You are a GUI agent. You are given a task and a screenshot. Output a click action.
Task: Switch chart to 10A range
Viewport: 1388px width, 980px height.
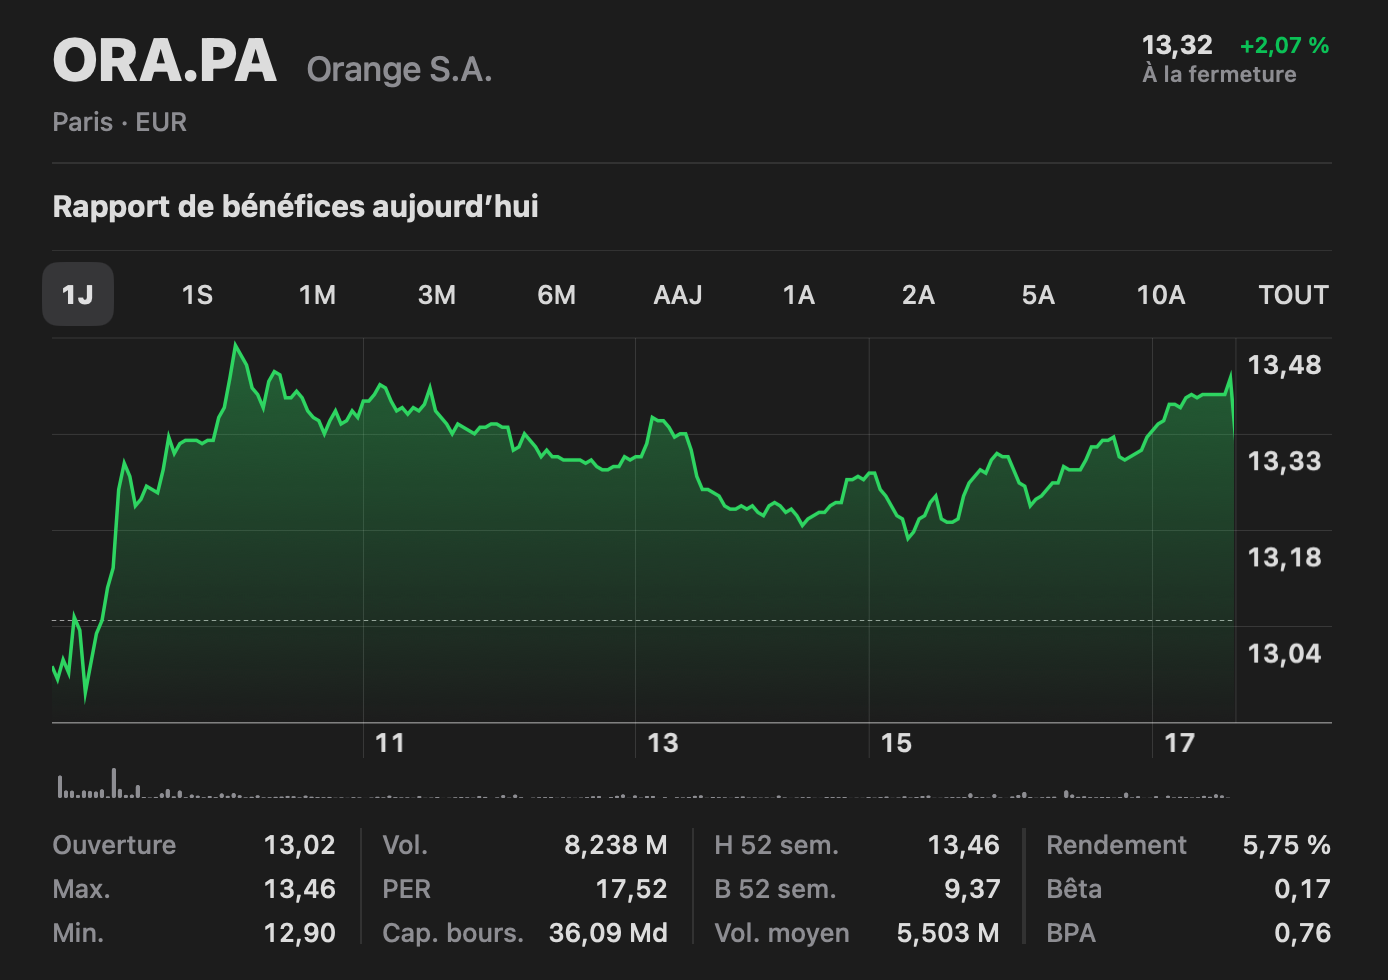[x=1161, y=295]
